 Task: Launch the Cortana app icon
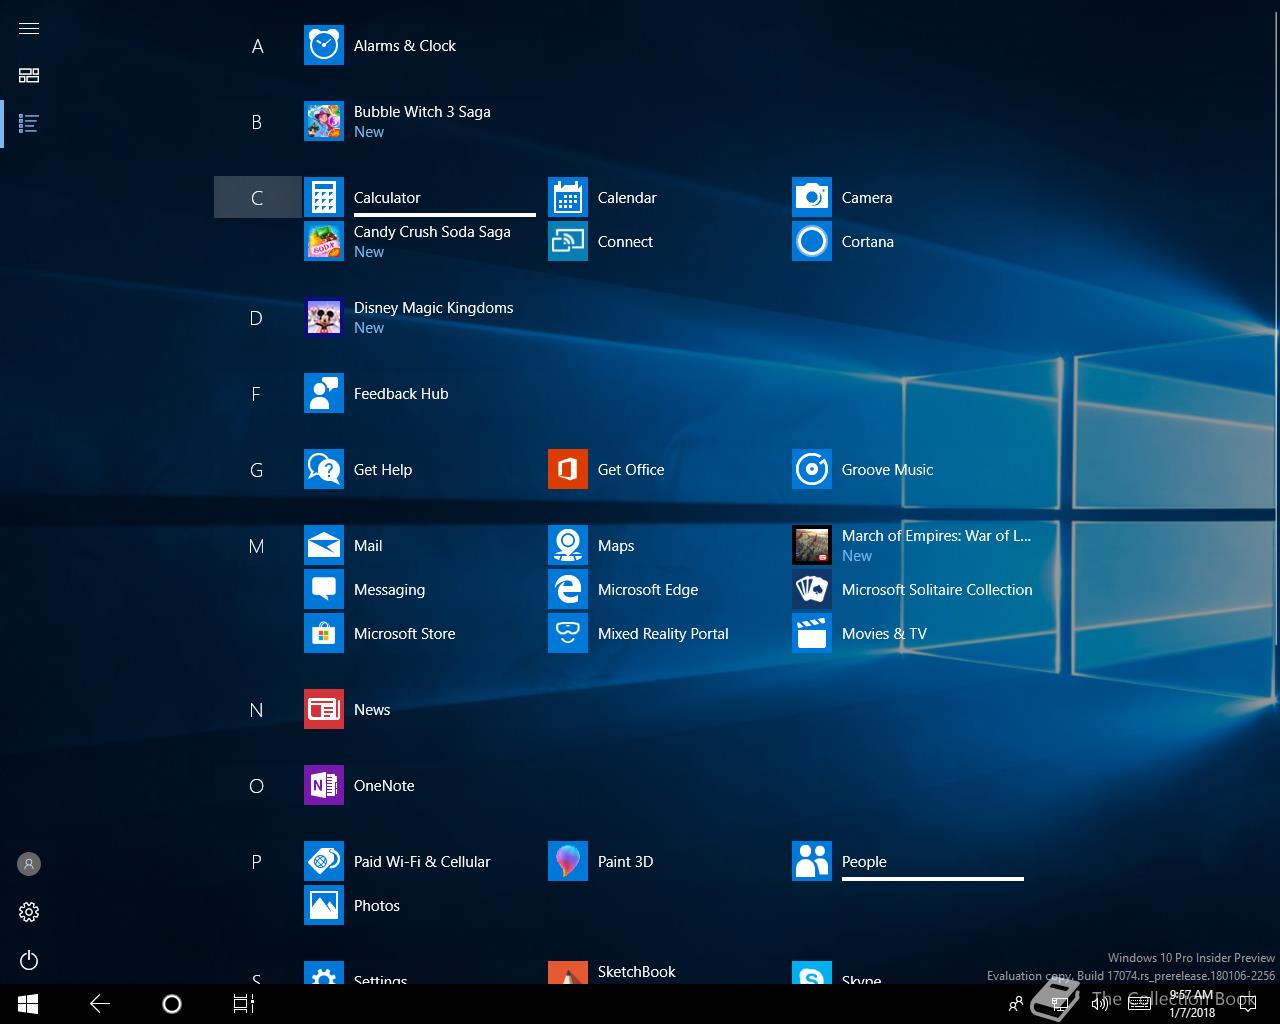click(812, 242)
